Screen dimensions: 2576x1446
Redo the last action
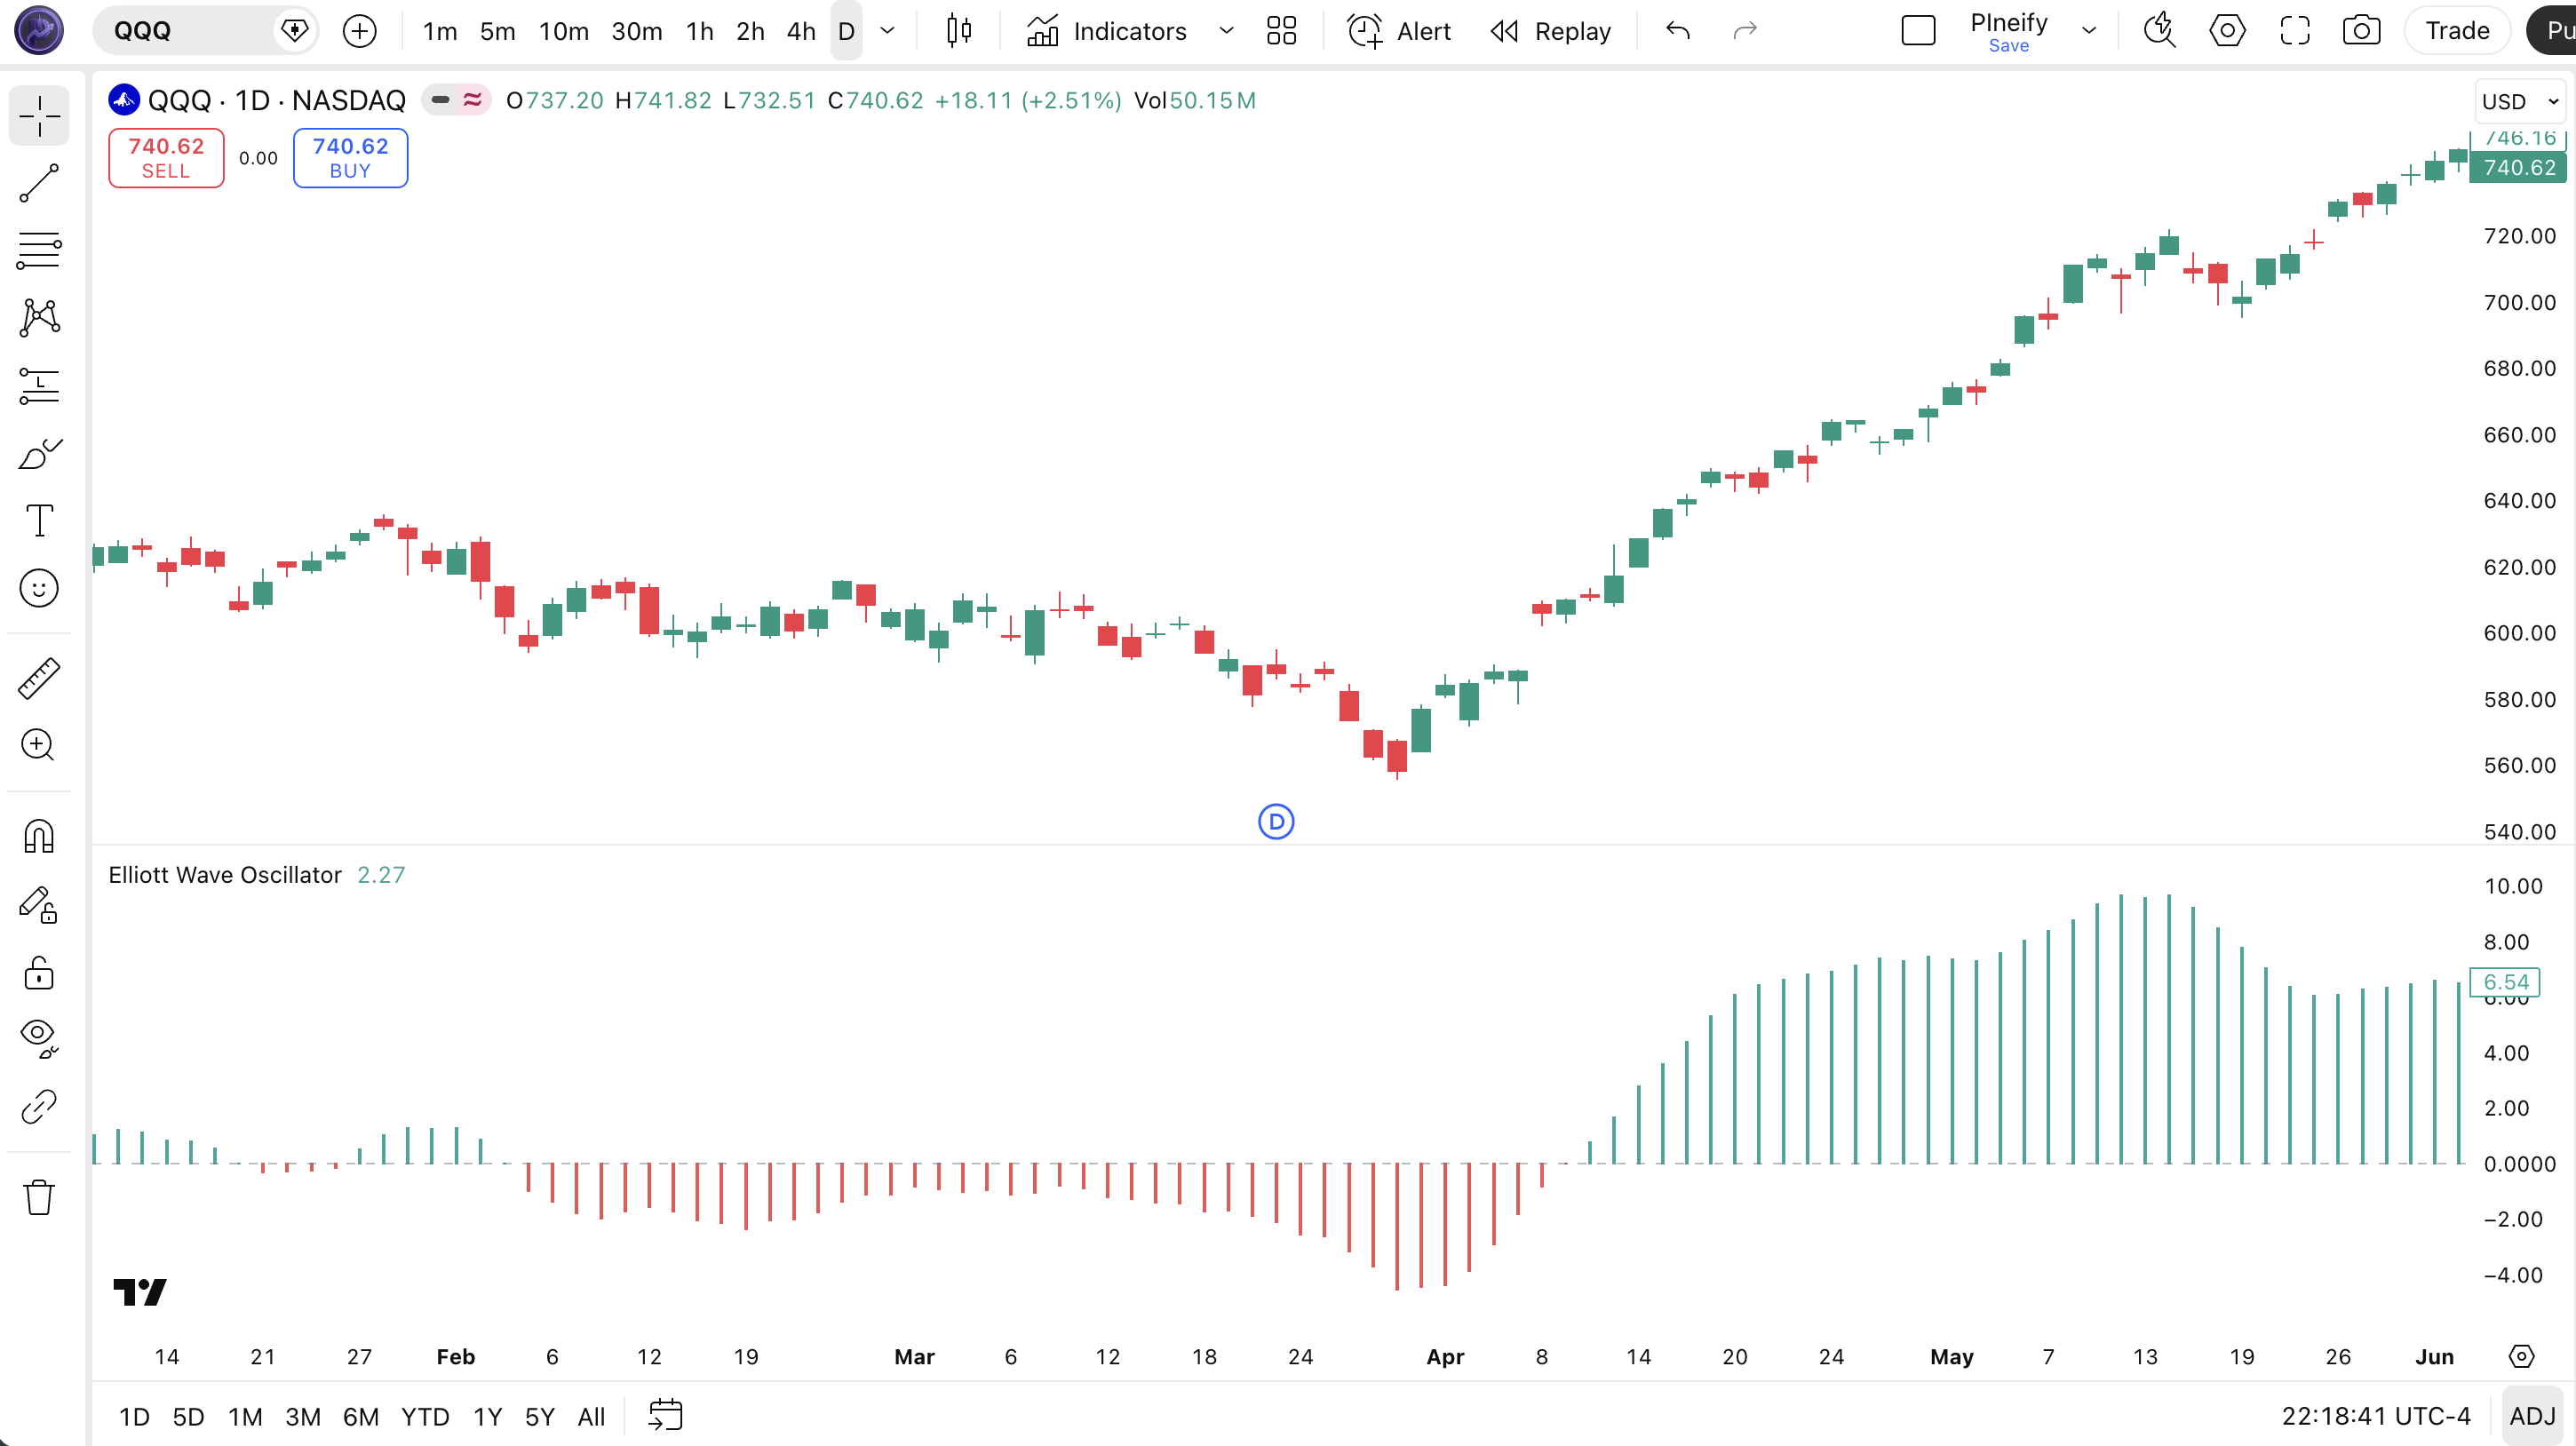[x=1745, y=31]
